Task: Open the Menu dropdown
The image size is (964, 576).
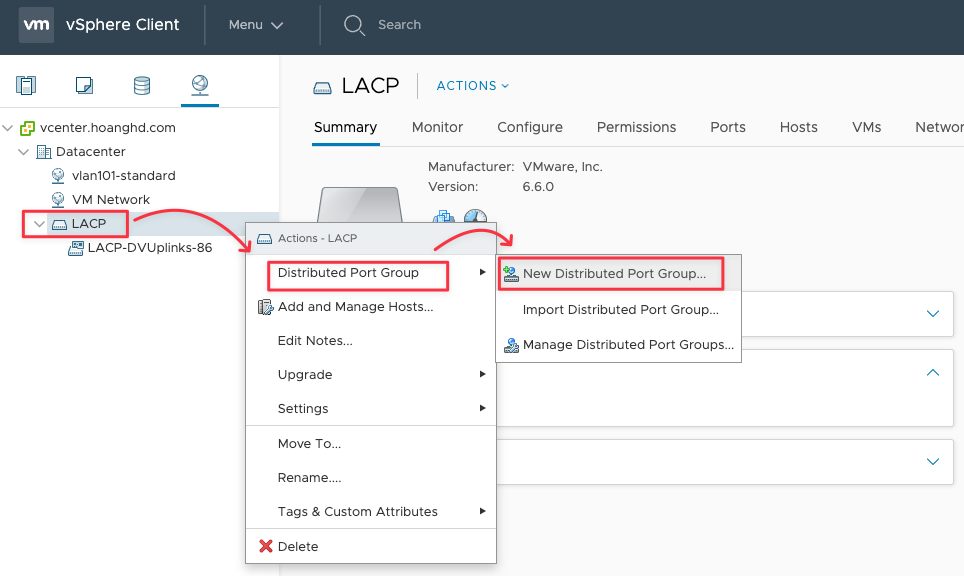Action: 256,25
